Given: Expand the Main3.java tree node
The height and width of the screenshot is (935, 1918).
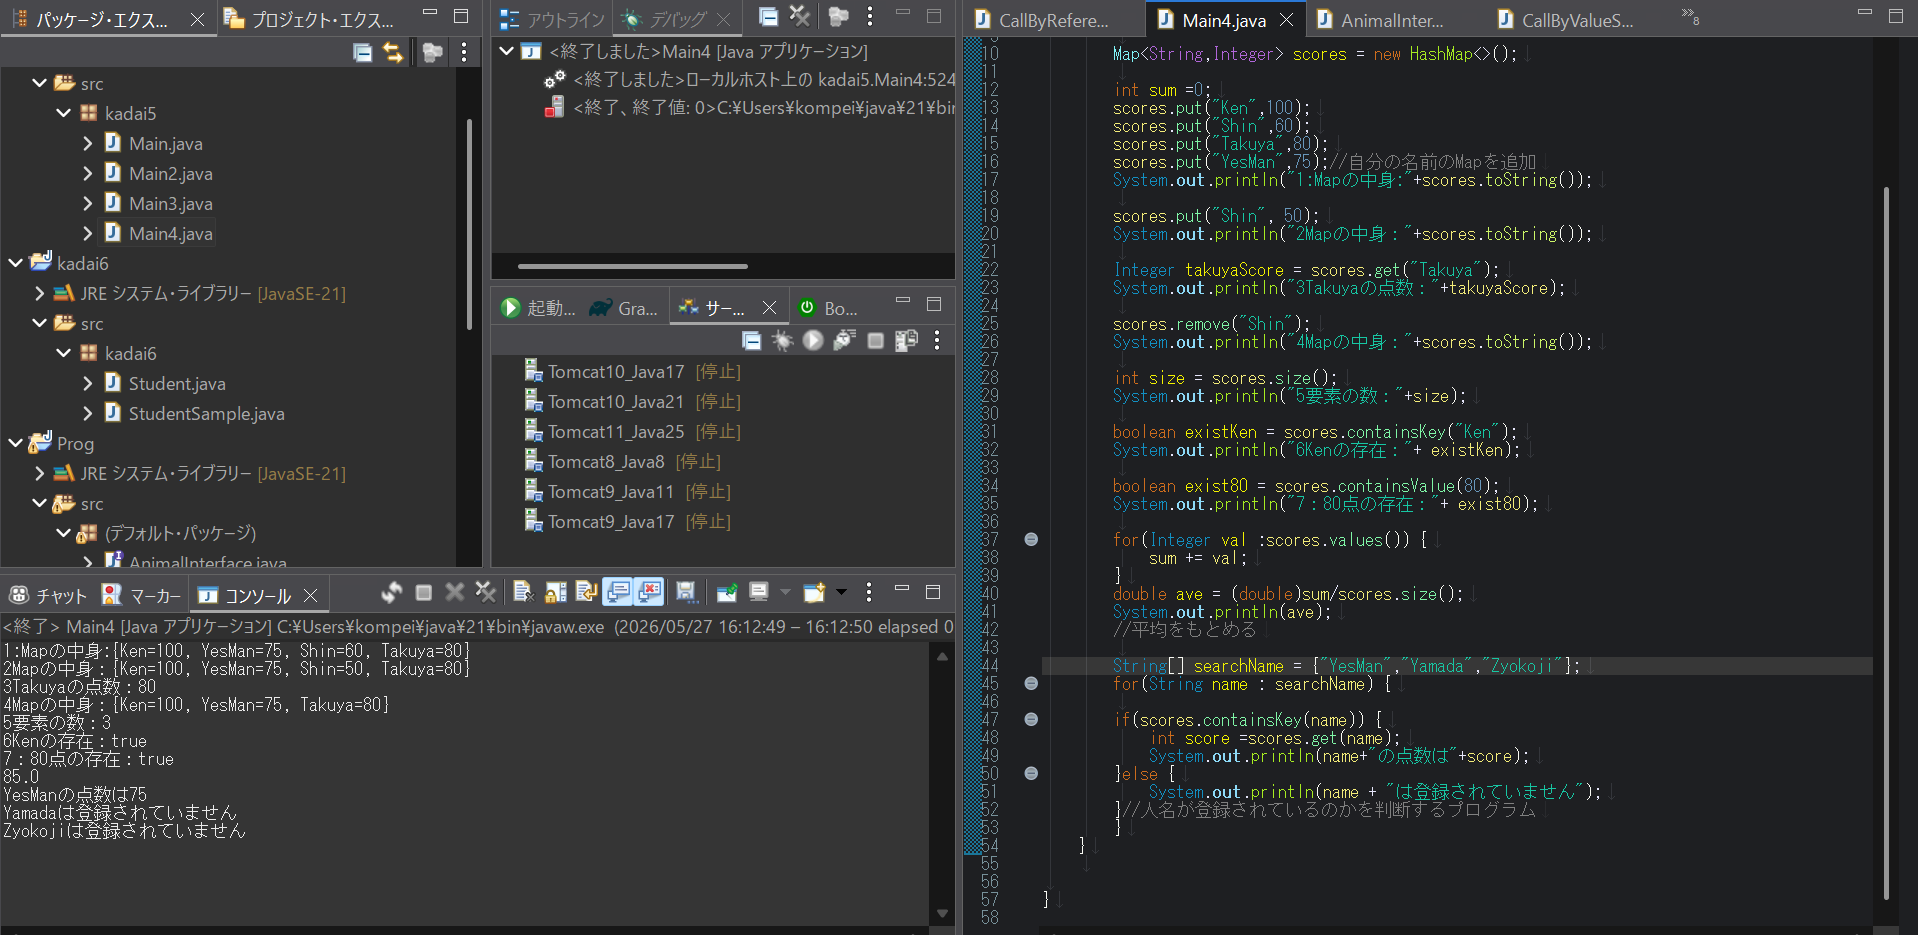Looking at the screenshot, I should point(87,203).
